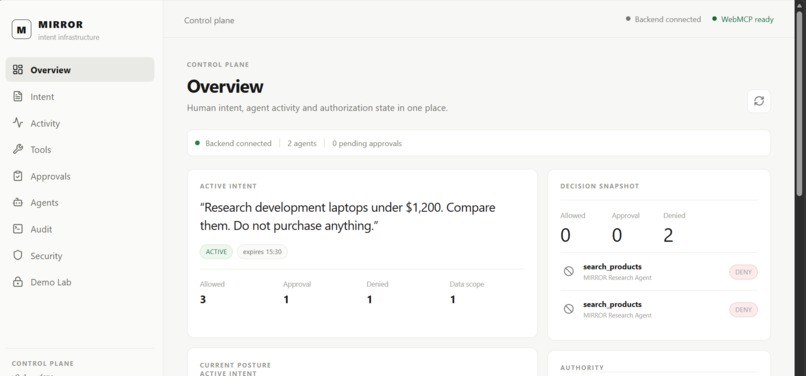
Task: Open the Audit log page
Action: (80, 229)
